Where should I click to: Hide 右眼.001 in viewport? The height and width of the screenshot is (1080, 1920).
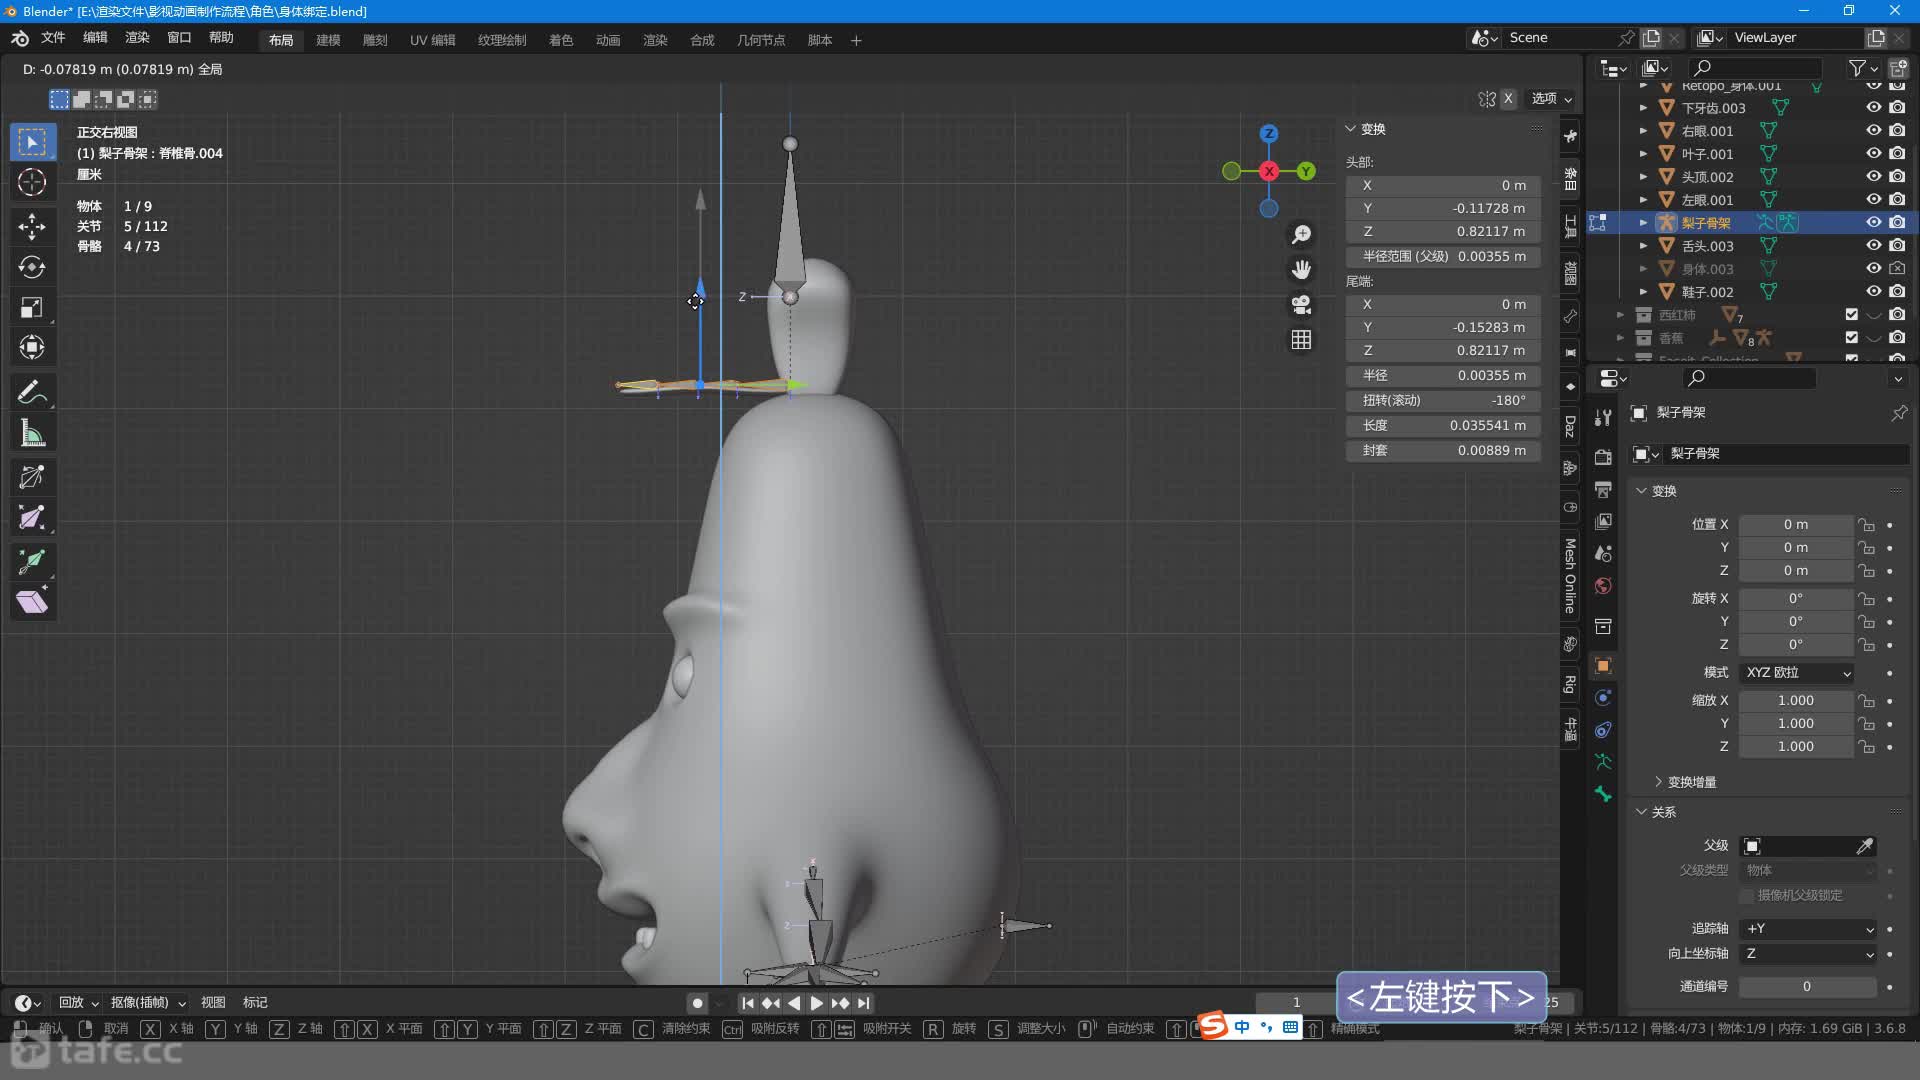[1874, 130]
